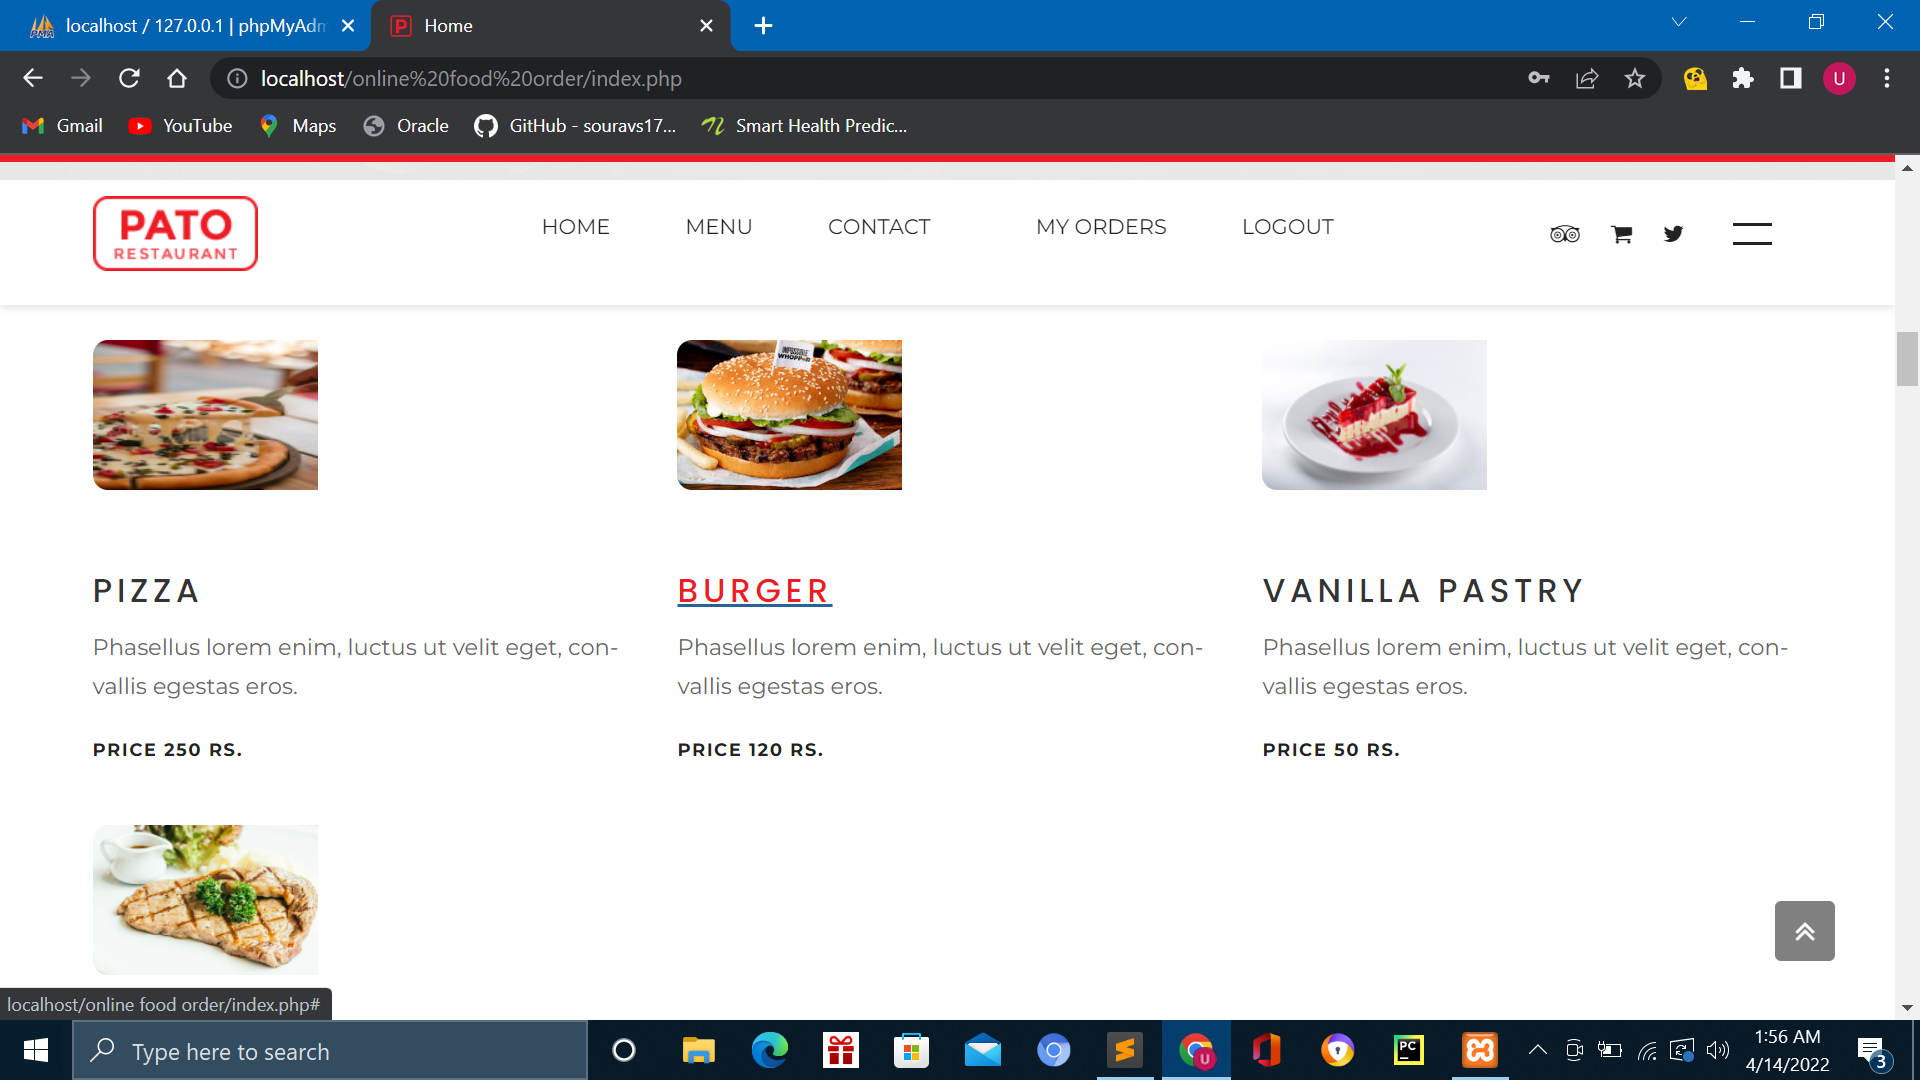Click the browser profile avatar icon
The image size is (1920, 1080).
tap(1839, 78)
